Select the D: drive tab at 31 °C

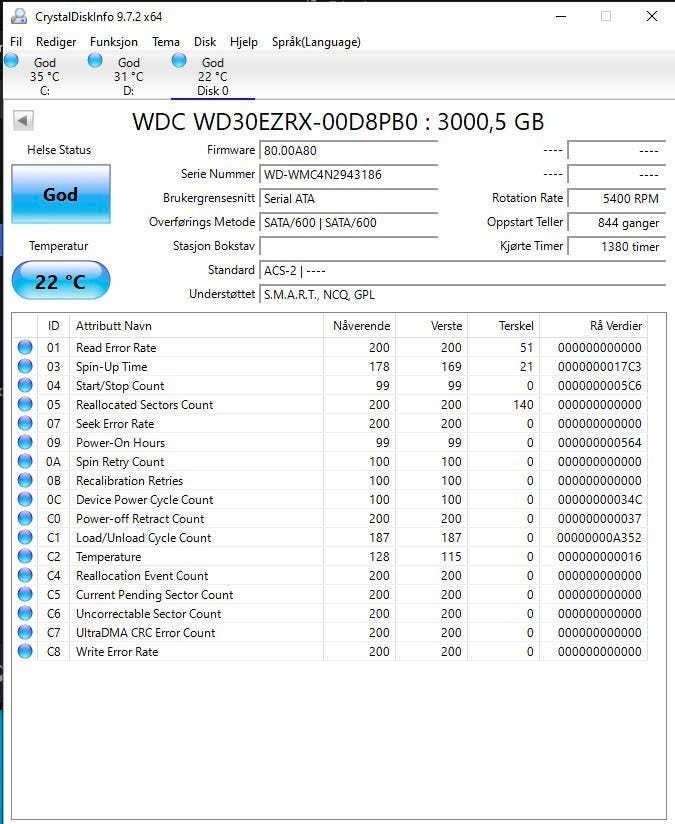point(129,77)
